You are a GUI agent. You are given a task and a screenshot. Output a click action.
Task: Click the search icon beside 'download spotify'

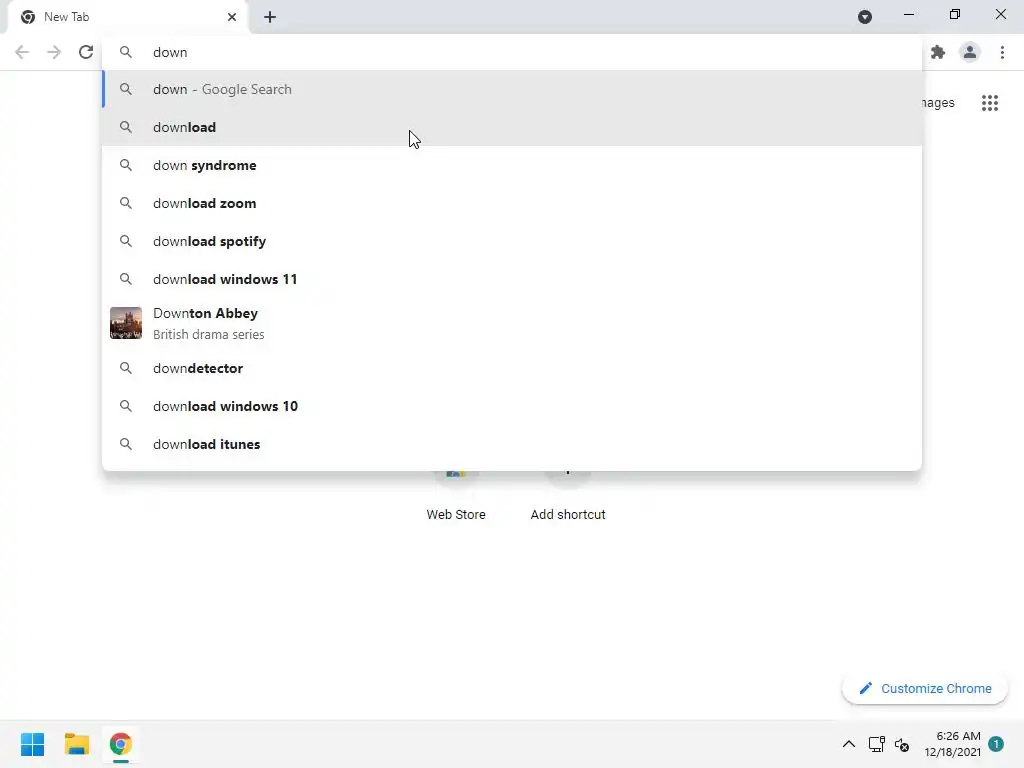pyautogui.click(x=125, y=241)
